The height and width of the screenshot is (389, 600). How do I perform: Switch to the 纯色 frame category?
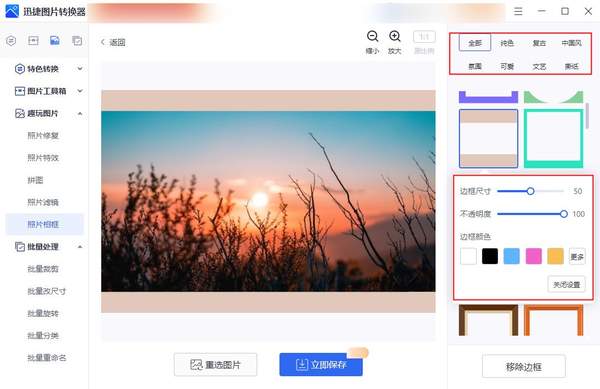[507, 43]
